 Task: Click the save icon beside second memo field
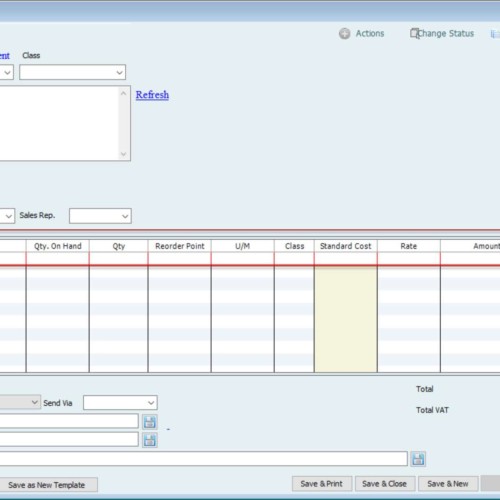[x=150, y=440]
